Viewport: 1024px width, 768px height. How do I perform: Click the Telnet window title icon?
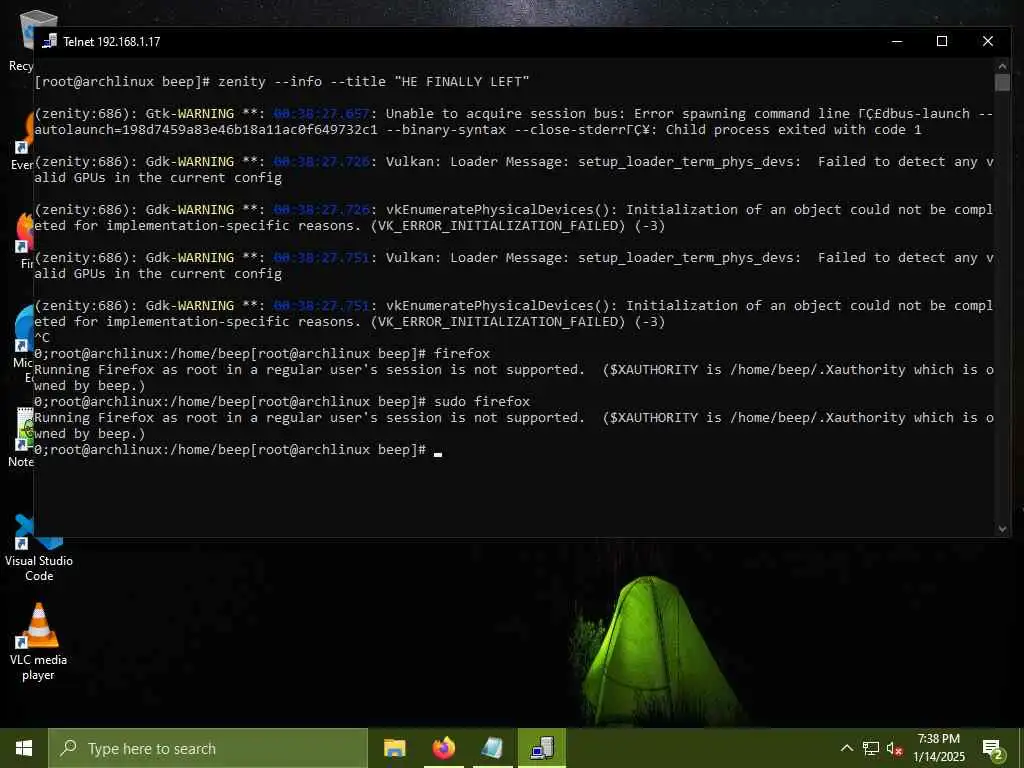(x=49, y=41)
